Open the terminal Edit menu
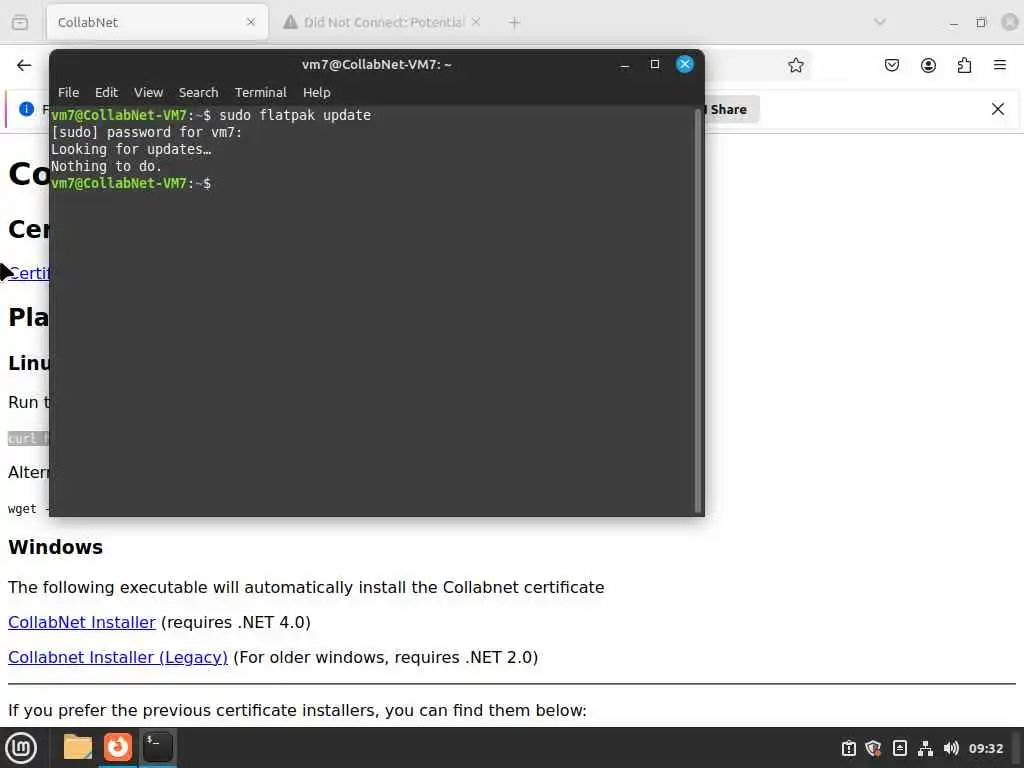This screenshot has height=768, width=1024. (x=106, y=93)
